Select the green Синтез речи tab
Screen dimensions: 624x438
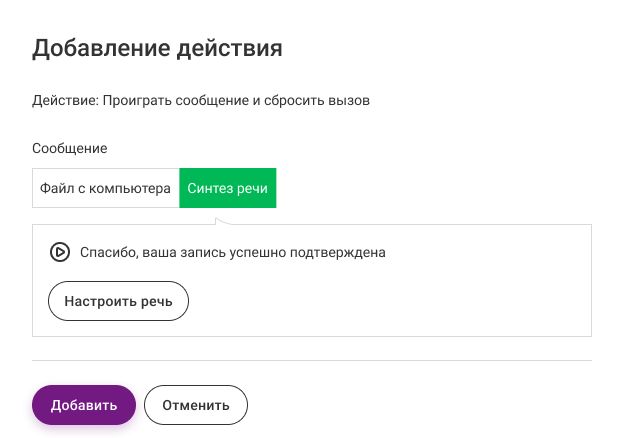point(228,188)
